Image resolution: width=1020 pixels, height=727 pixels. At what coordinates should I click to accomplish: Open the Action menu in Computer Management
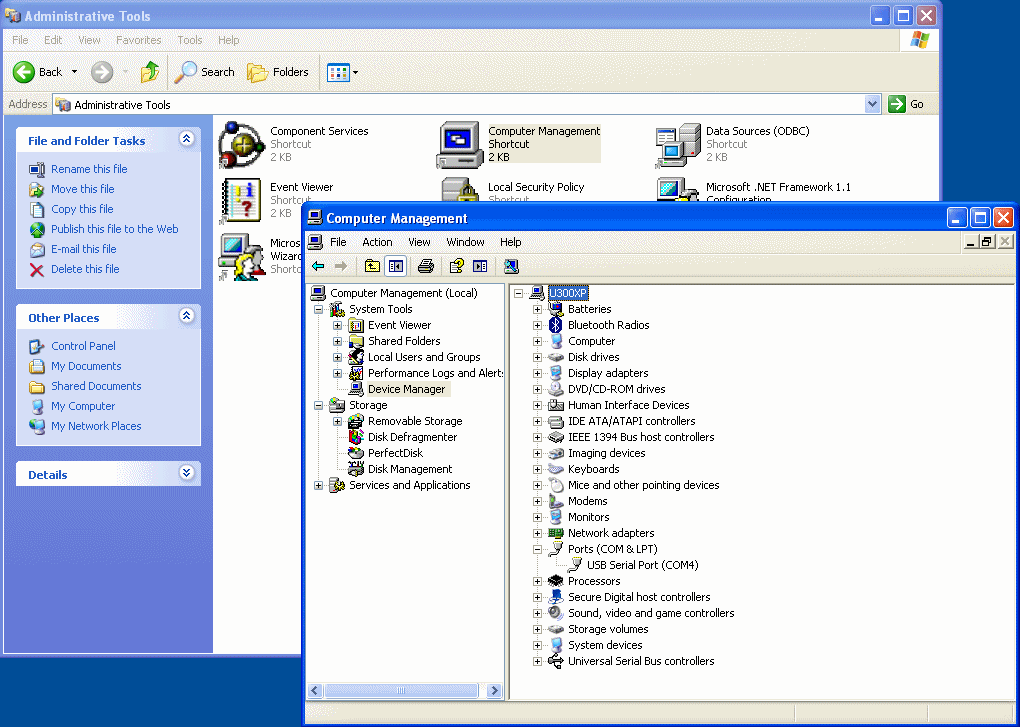[377, 242]
